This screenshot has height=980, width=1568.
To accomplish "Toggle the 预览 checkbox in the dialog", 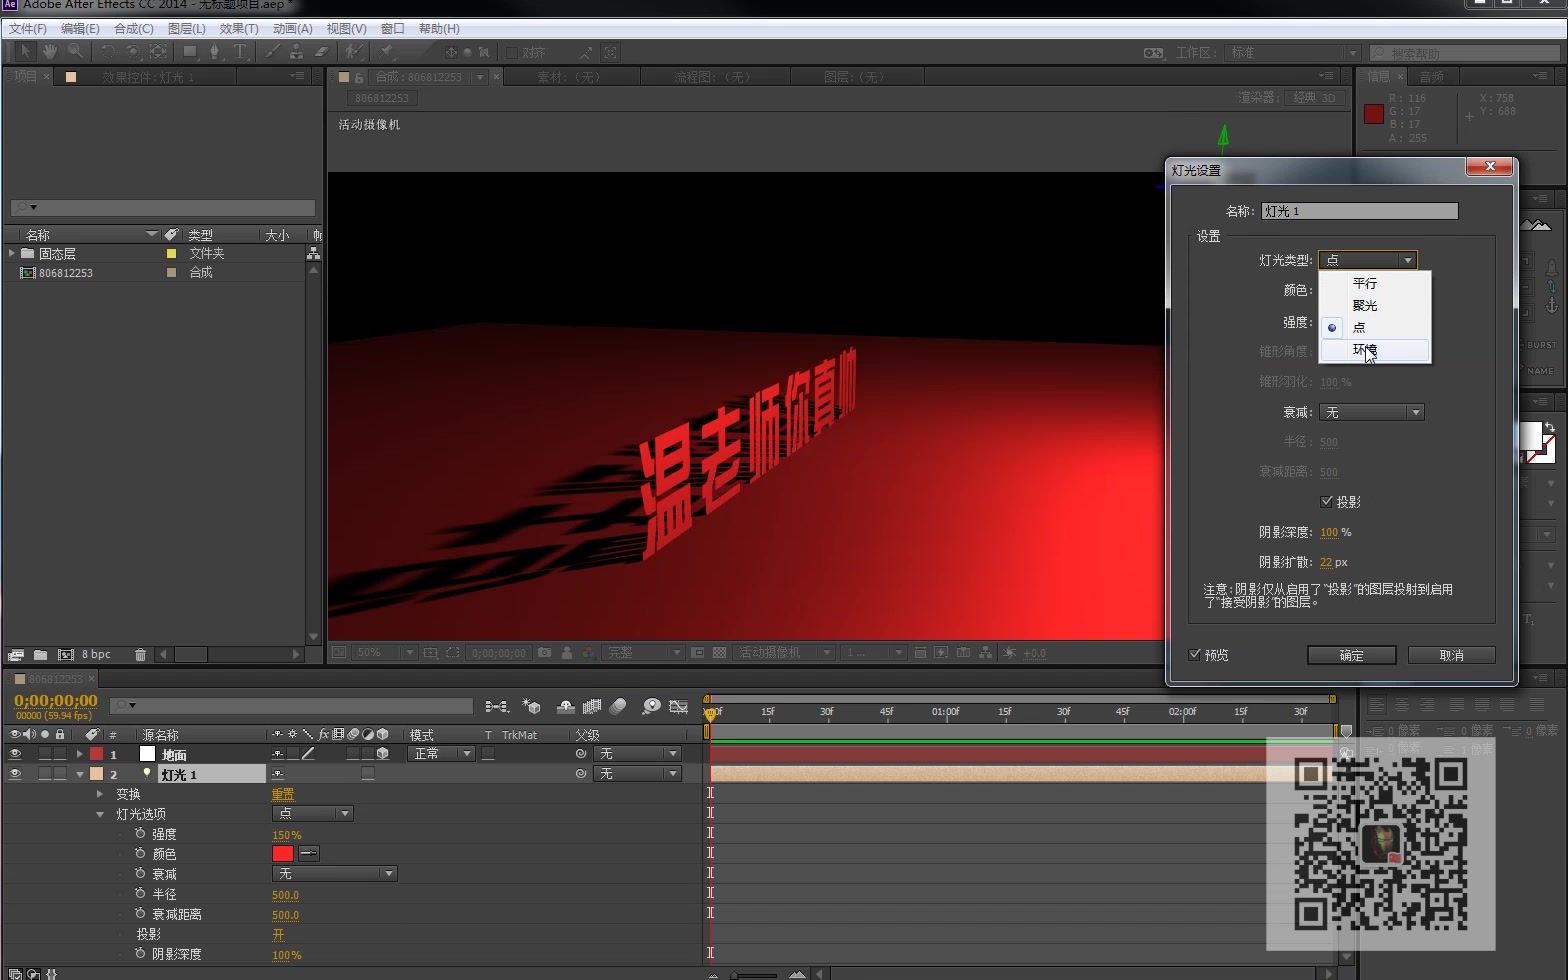I will (x=1194, y=655).
